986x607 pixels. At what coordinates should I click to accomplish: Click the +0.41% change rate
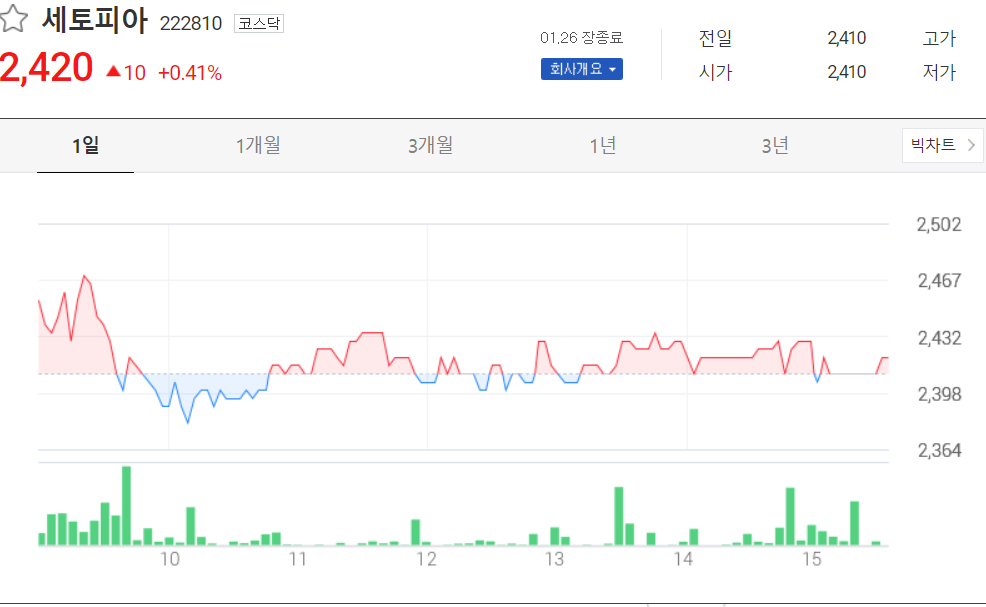point(190,73)
